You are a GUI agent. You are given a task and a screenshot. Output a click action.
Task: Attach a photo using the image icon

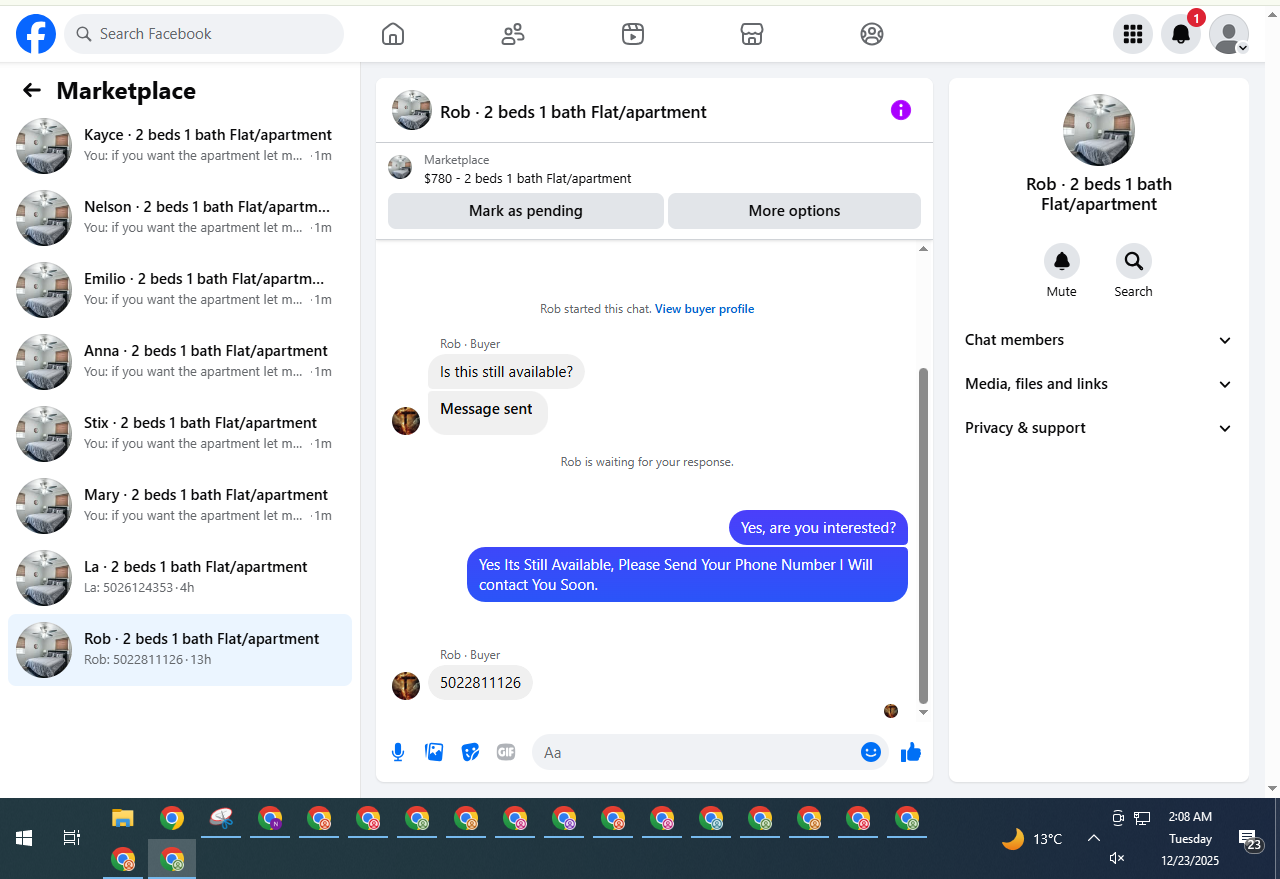(434, 752)
